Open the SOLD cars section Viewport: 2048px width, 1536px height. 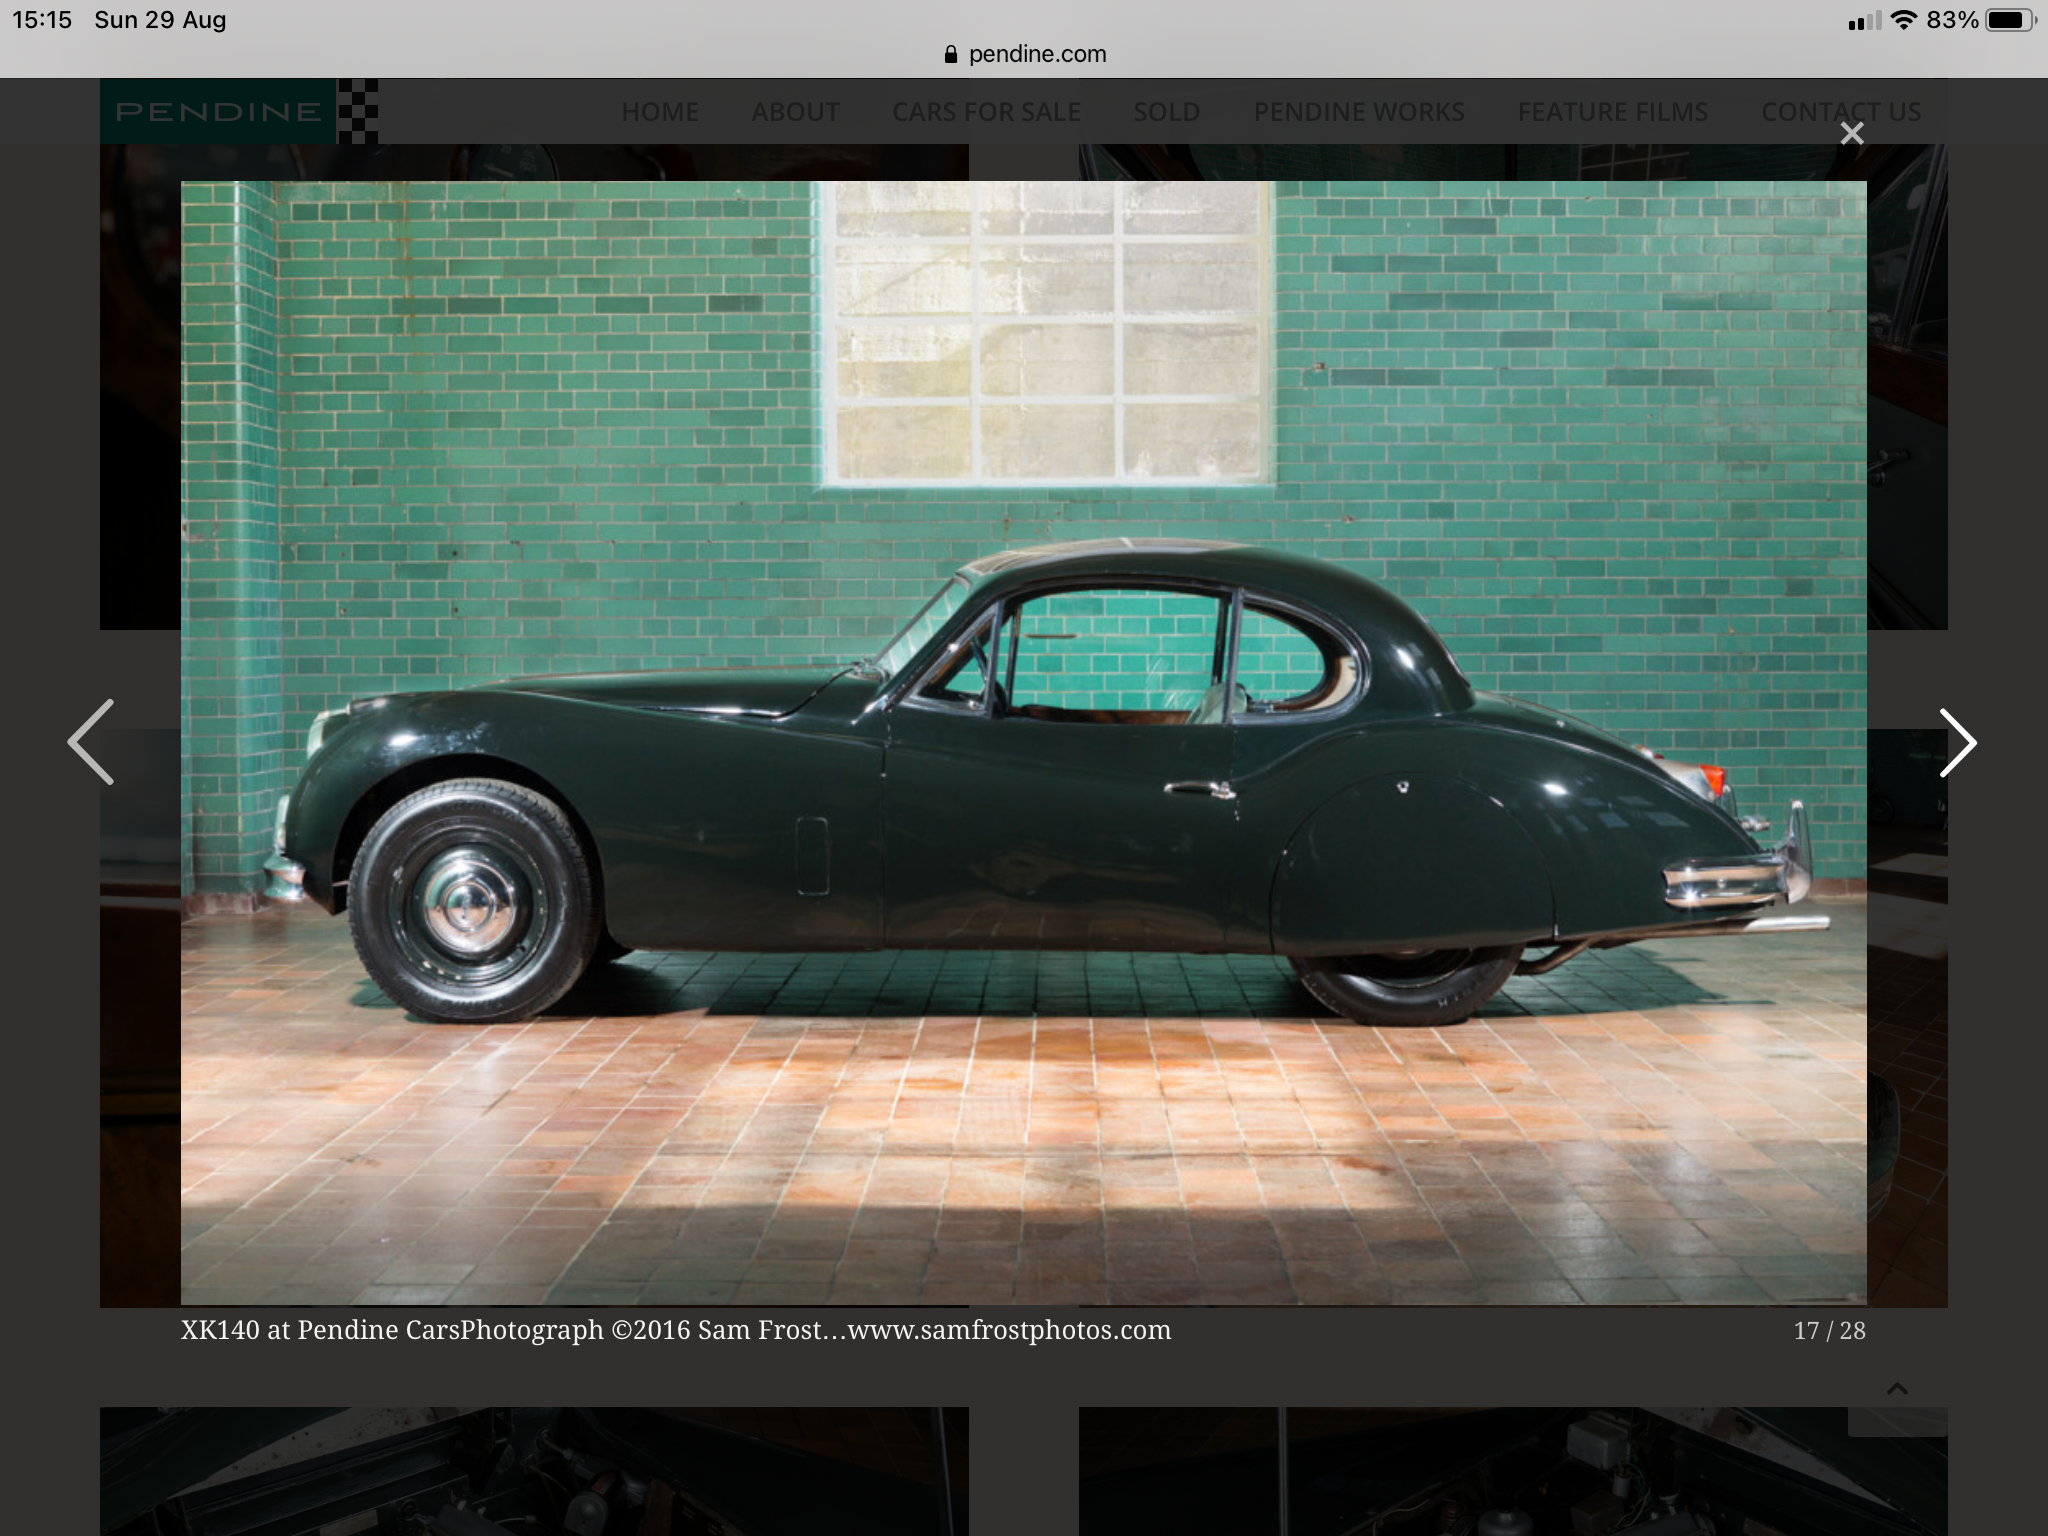tap(1166, 112)
